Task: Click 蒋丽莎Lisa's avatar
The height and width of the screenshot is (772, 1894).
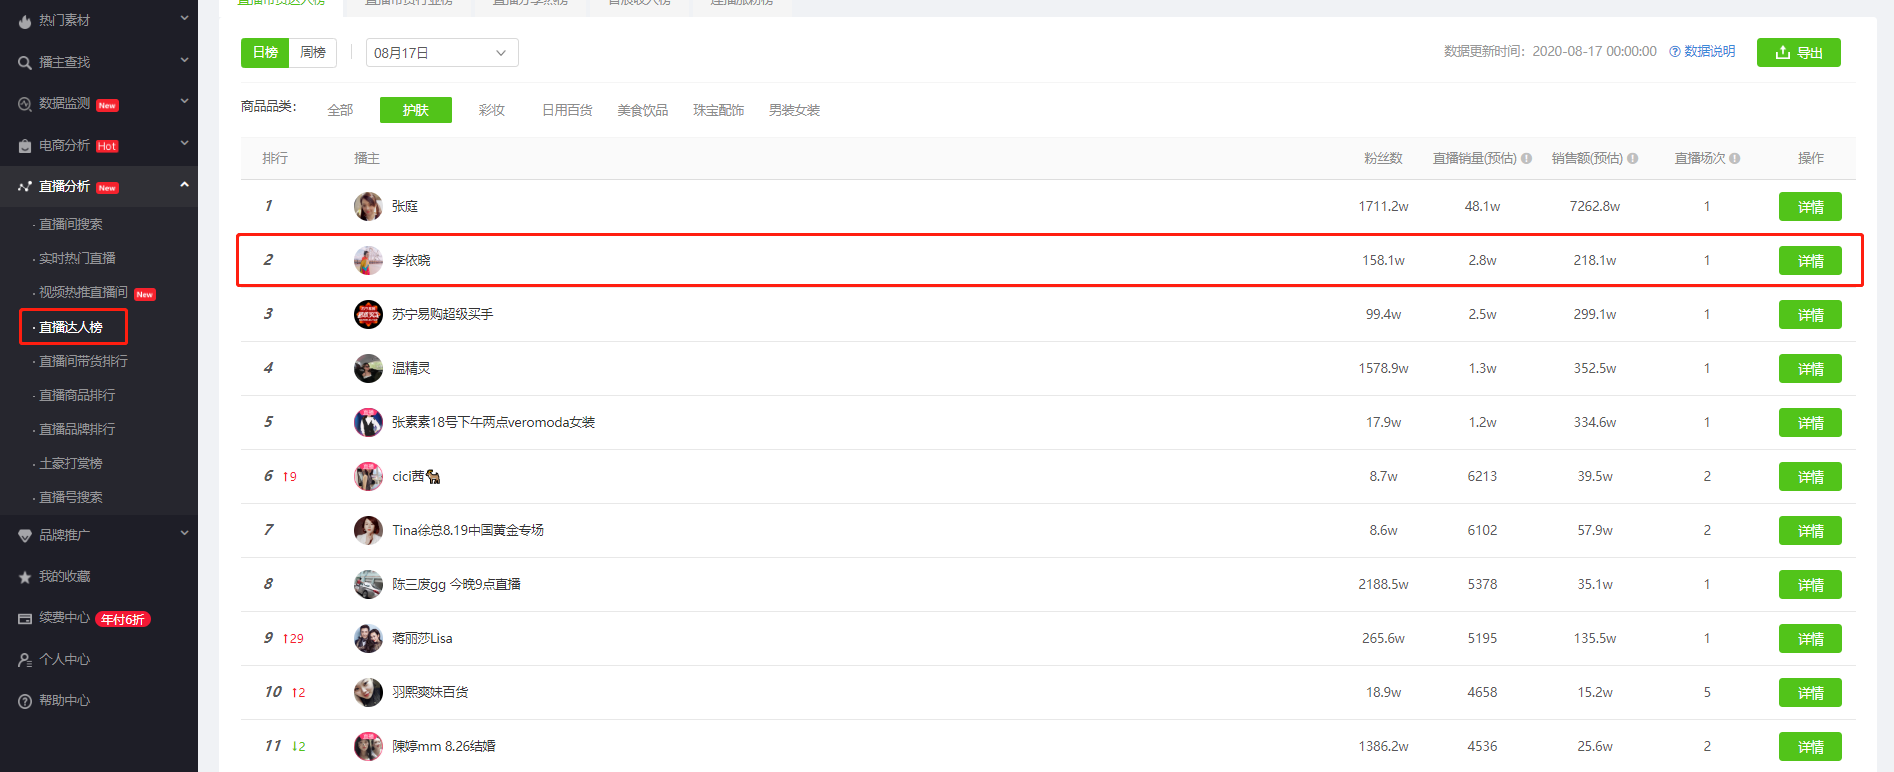Action: (368, 638)
